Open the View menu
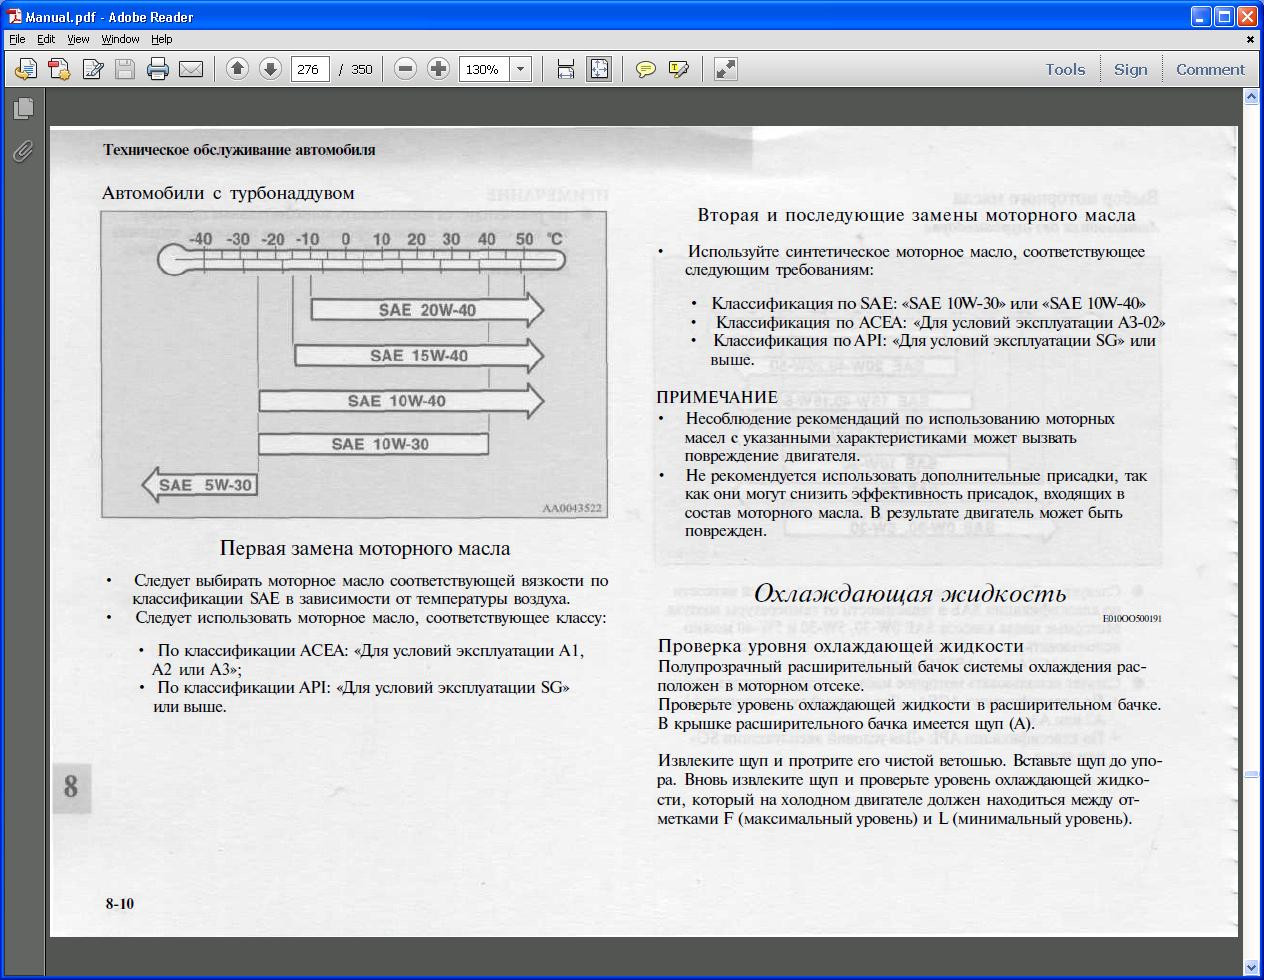Viewport: 1264px width, 980px height. [78, 39]
